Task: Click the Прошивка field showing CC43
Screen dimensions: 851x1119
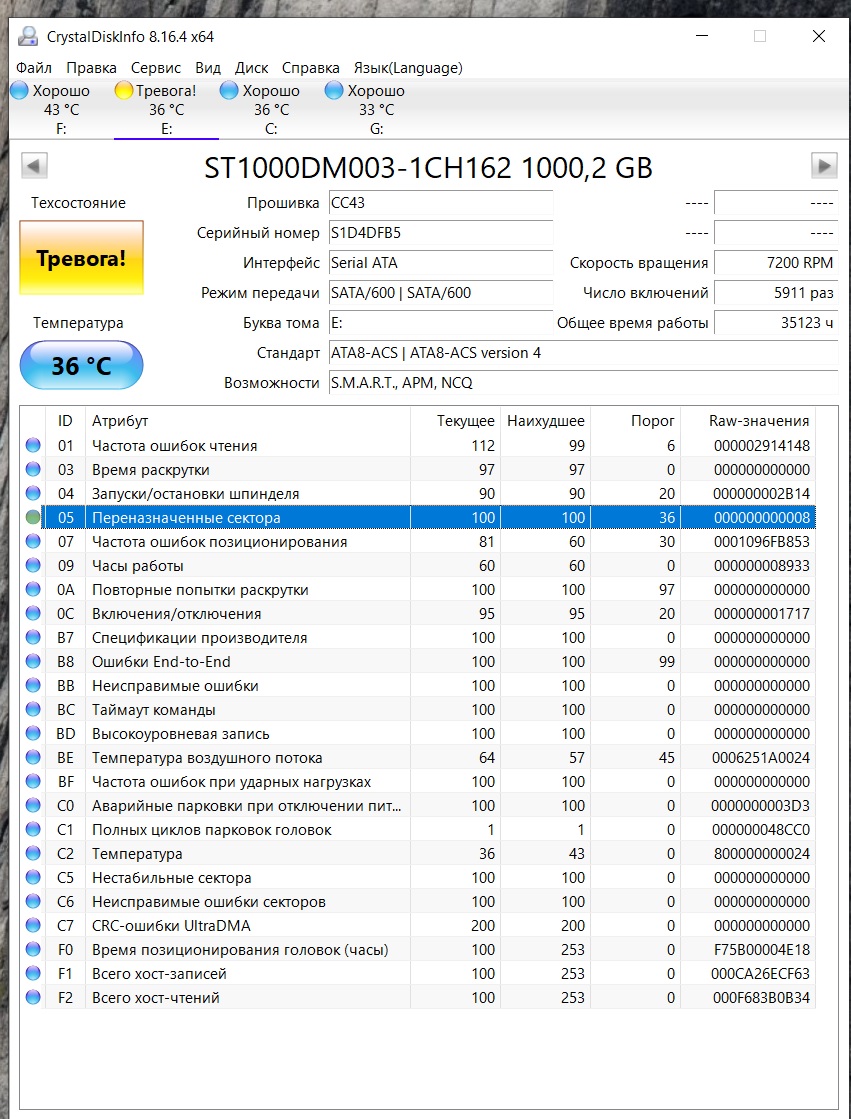Action: click(x=440, y=203)
